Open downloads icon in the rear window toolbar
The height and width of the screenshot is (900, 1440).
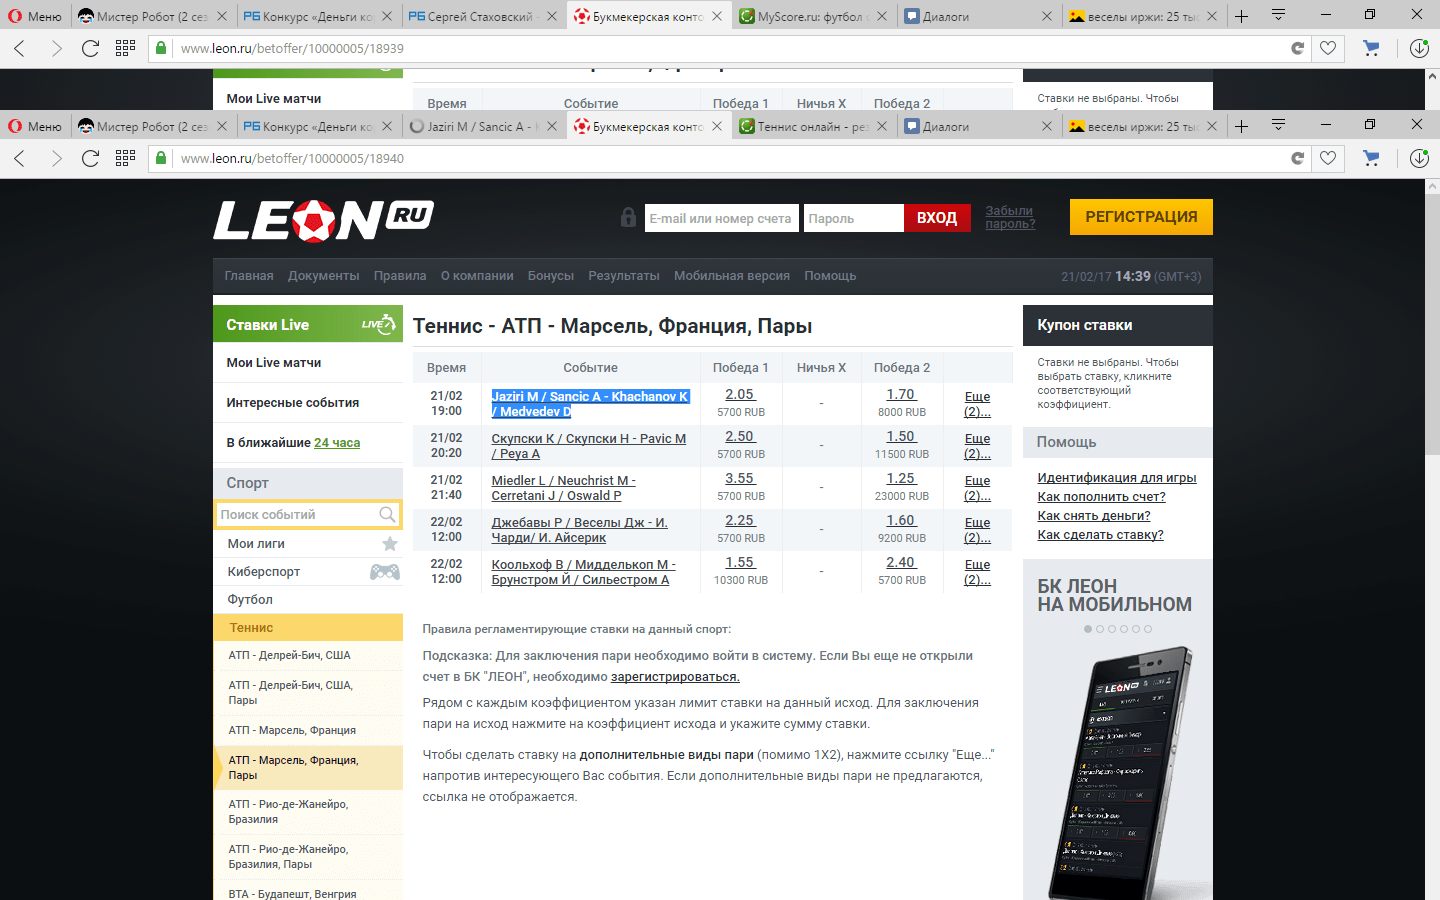1419,48
